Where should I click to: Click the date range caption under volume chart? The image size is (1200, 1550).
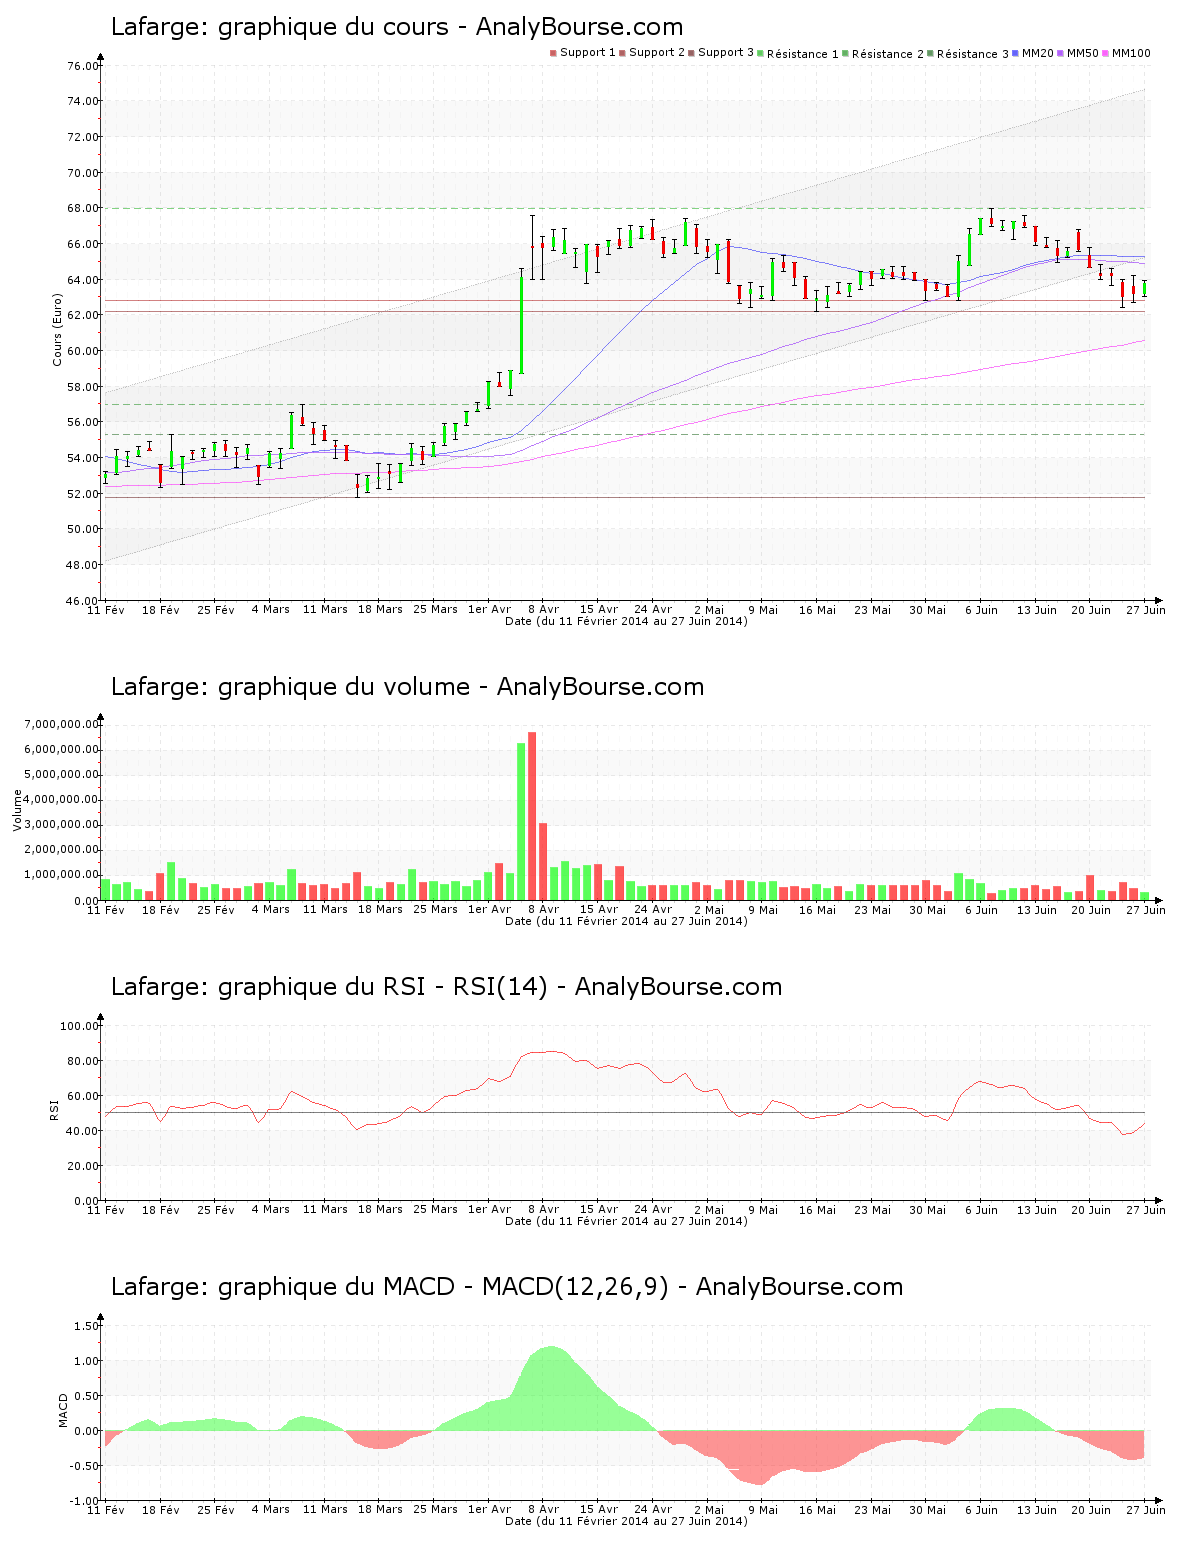coord(626,921)
